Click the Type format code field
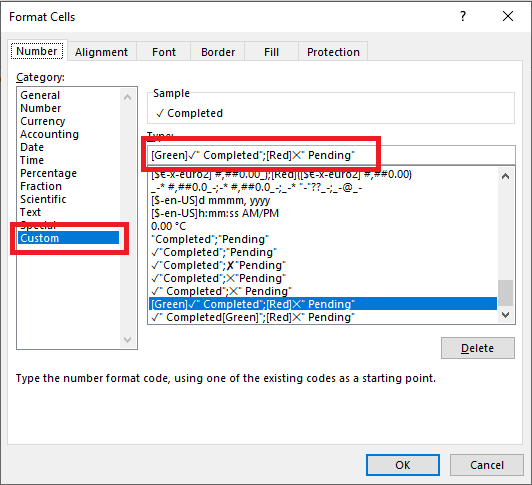The height and width of the screenshot is (485, 532). pyautogui.click(x=331, y=155)
